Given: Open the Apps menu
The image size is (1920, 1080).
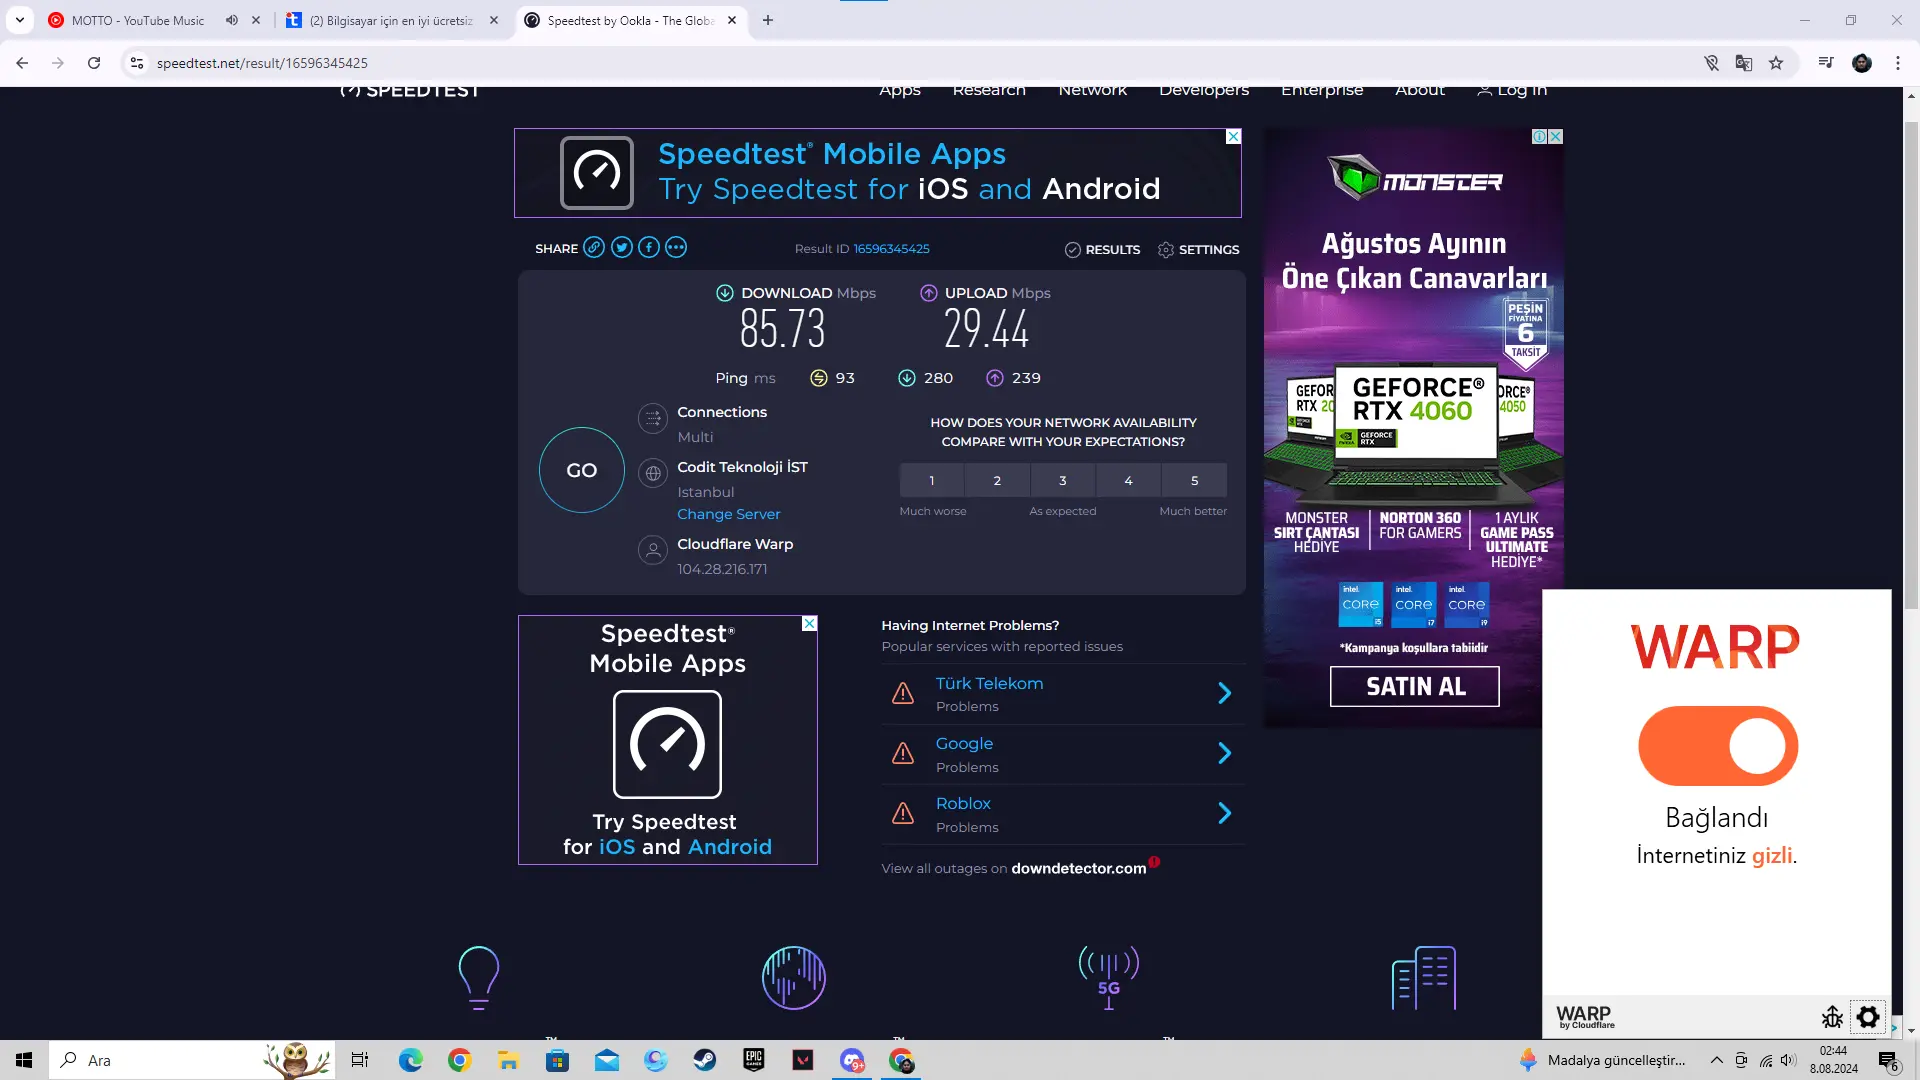Looking at the screenshot, I should pos(900,90).
